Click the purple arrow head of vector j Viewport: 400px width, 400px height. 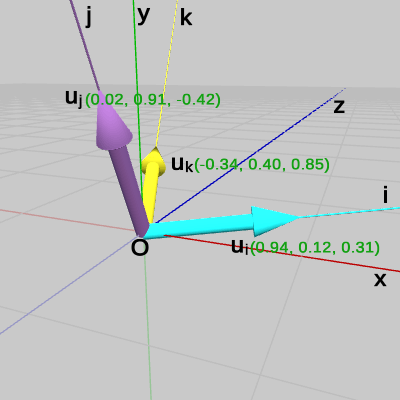(112, 122)
